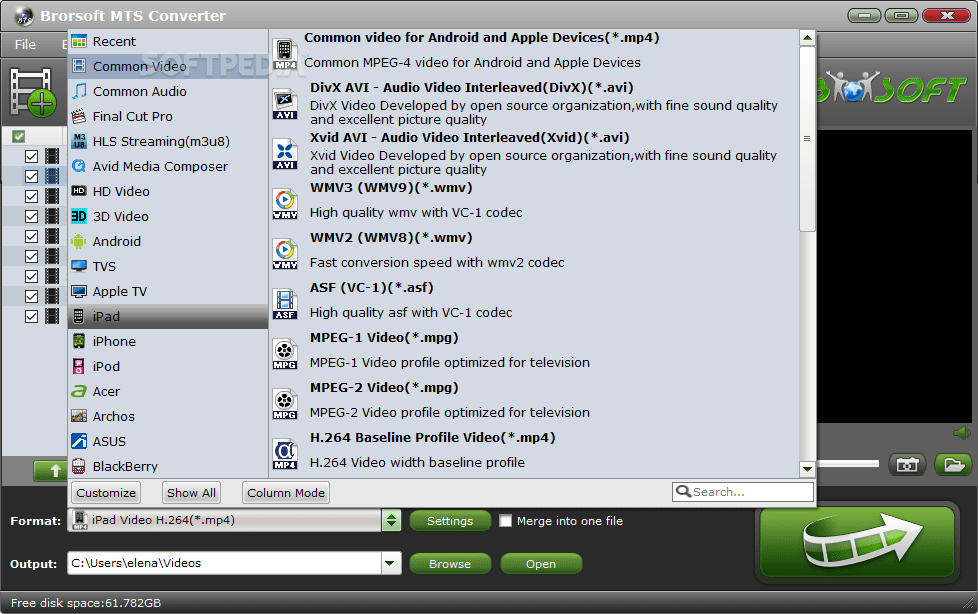Click the format list scrollbar thumb
This screenshot has height=614, width=978.
[807, 139]
